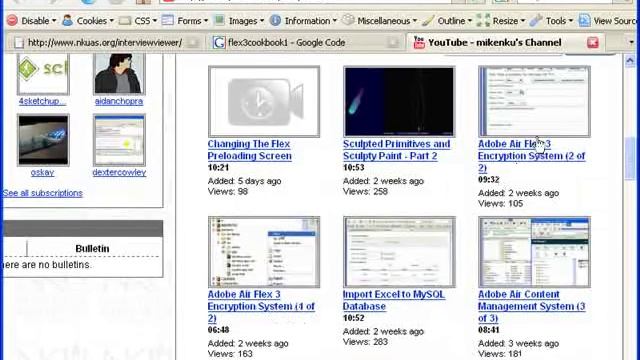
Task: Click the Forms toolbar icon
Action: coord(168,20)
